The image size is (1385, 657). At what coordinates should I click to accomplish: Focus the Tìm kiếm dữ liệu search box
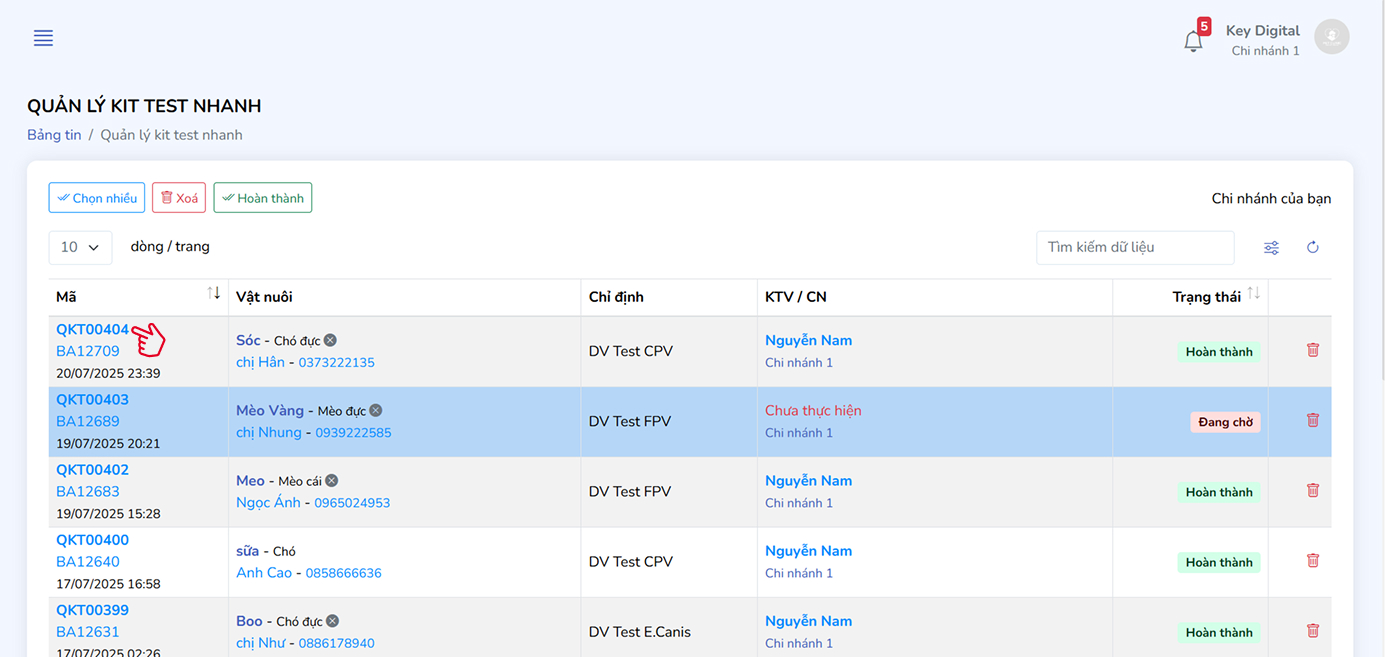[1134, 247]
